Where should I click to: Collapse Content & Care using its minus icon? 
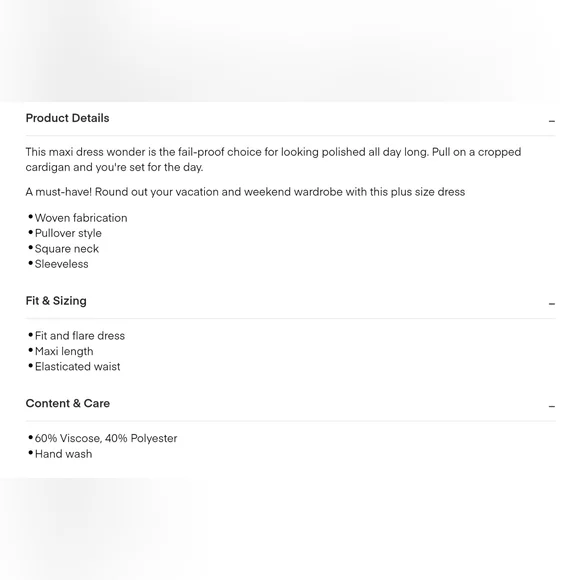552,406
